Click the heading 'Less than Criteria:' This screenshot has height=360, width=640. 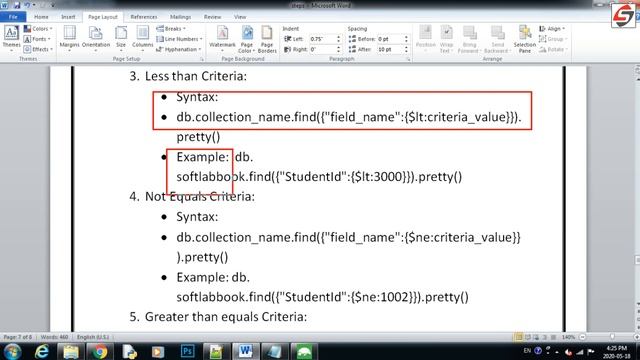click(196, 76)
